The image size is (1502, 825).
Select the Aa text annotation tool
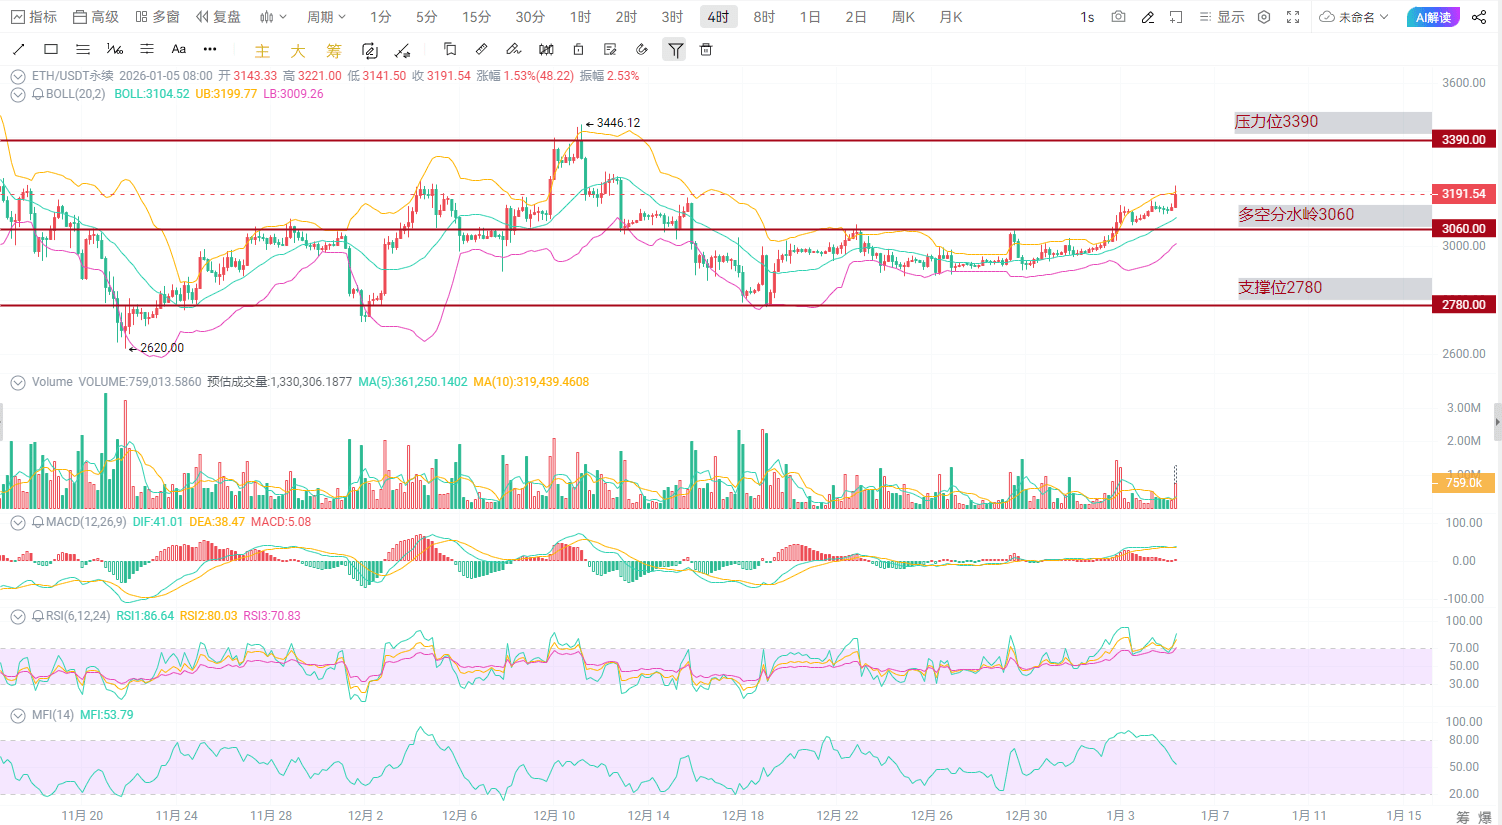click(178, 48)
